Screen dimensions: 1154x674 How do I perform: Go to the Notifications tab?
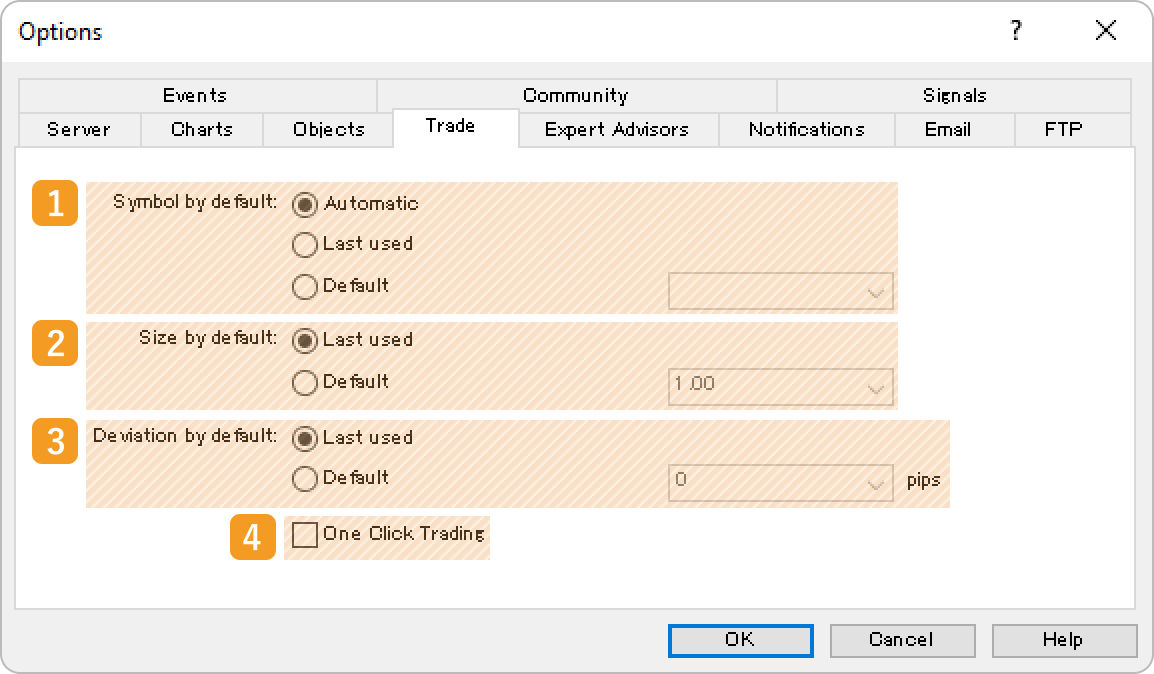pyautogui.click(x=806, y=129)
